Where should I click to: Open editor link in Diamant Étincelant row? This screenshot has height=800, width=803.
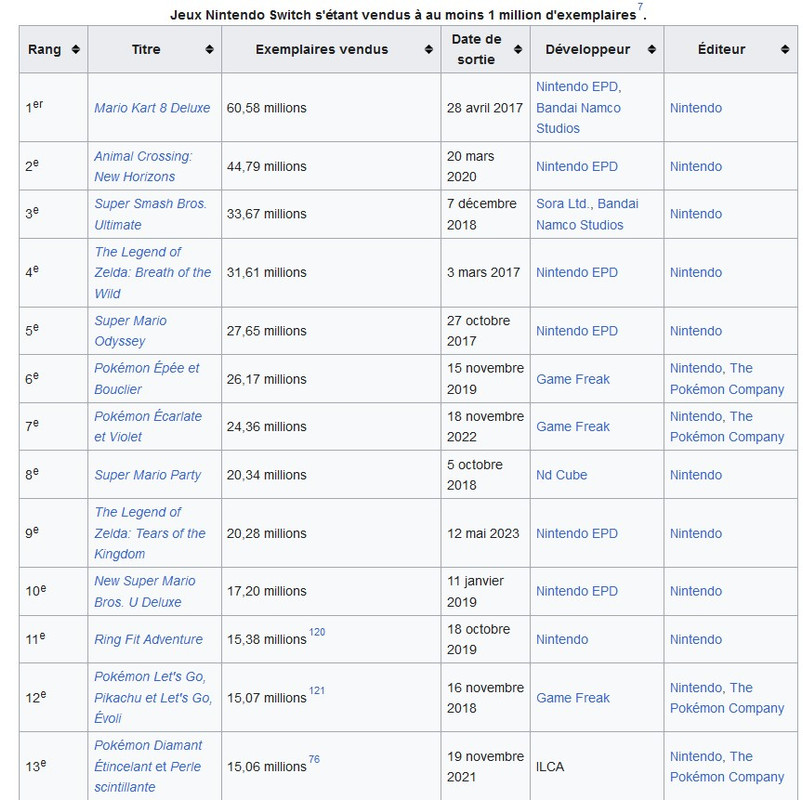coord(727,766)
